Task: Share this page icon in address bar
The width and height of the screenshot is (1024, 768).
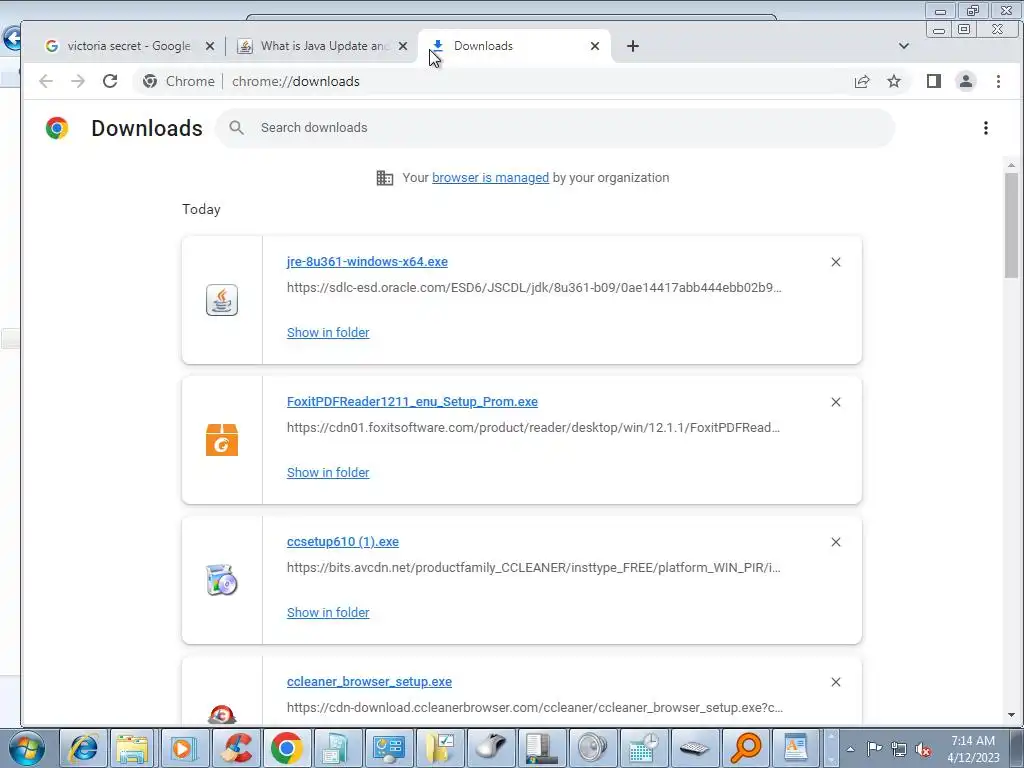Action: (862, 81)
